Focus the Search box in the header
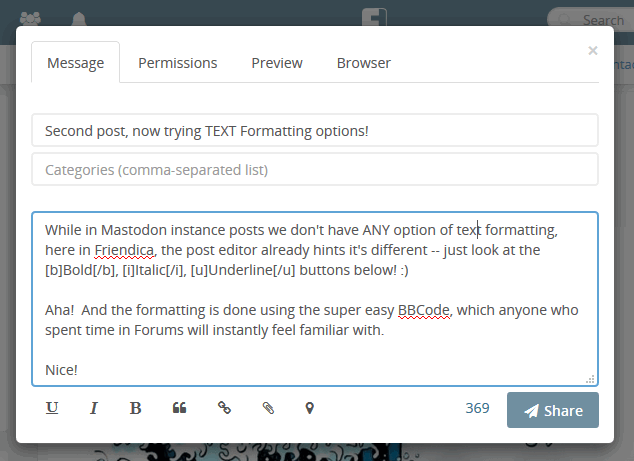Image resolution: width=634 pixels, height=461 pixels. (x=592, y=19)
